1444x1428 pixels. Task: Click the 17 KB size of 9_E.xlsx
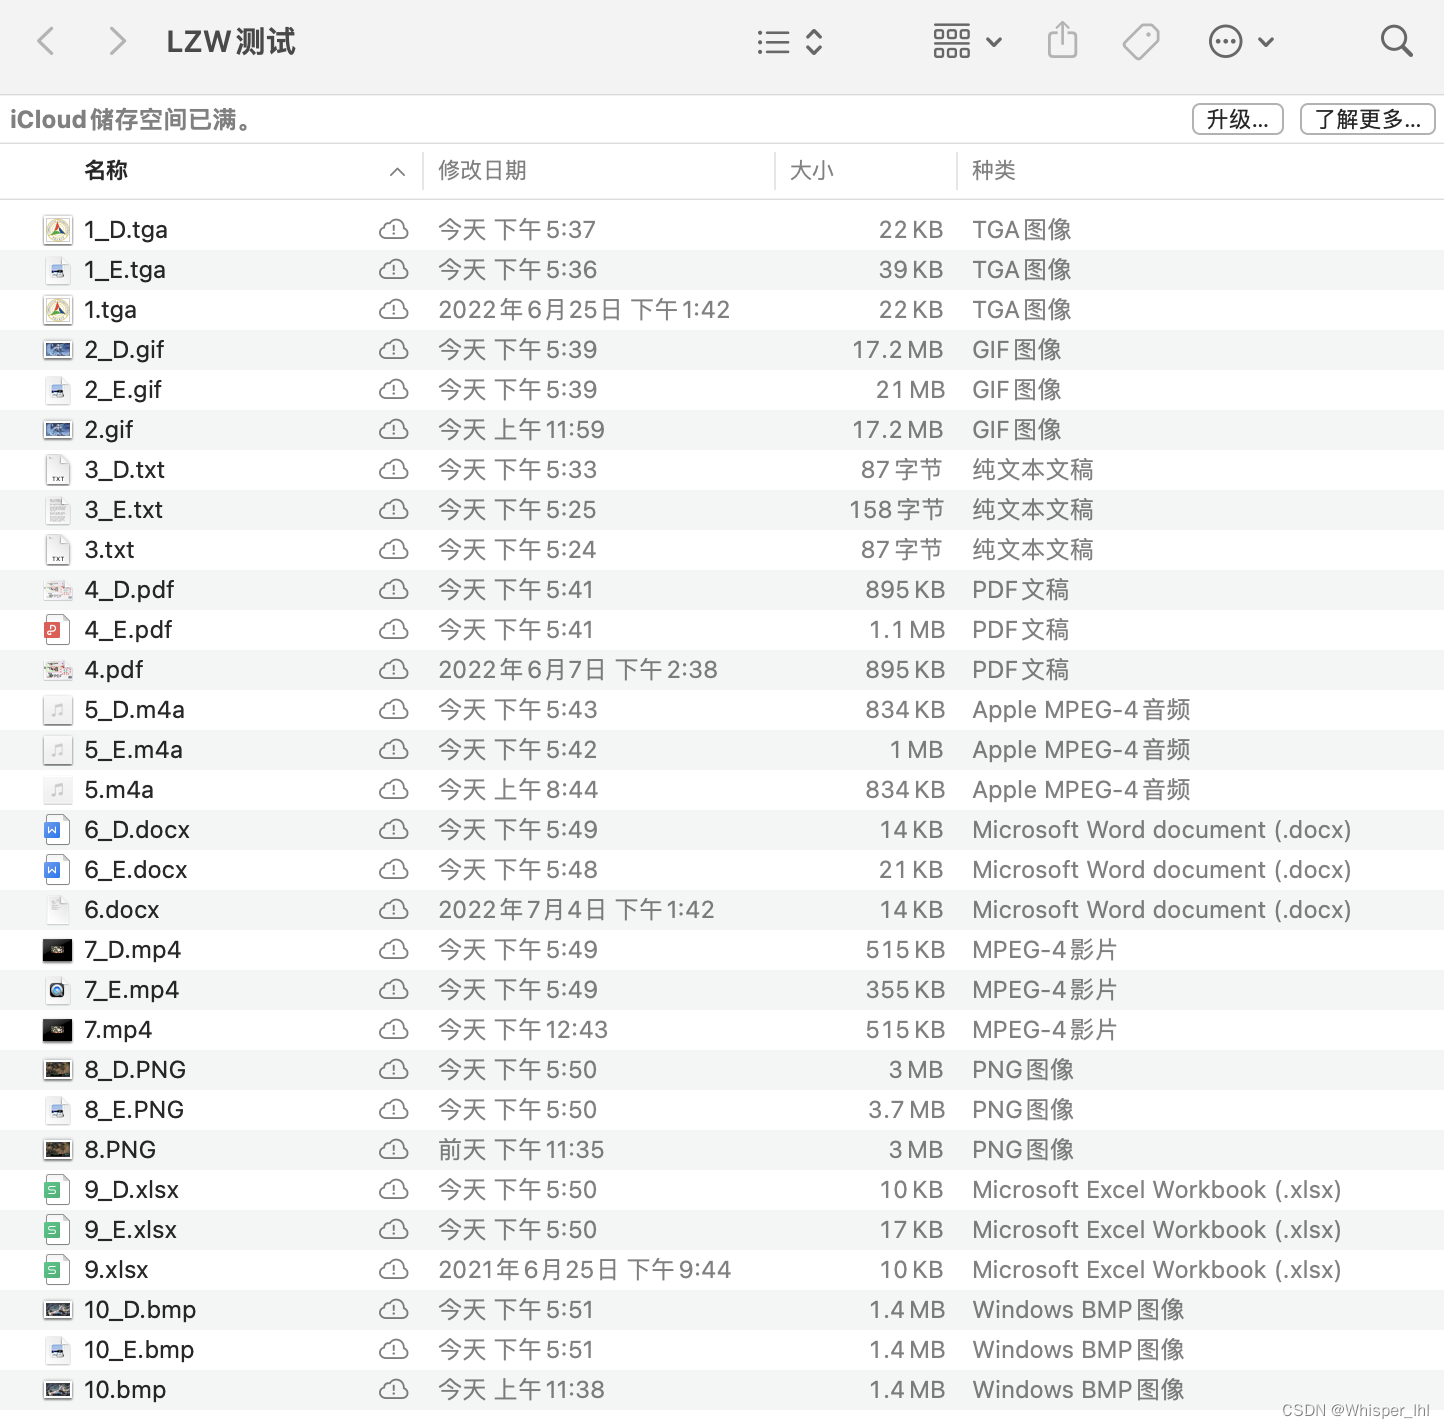(x=911, y=1230)
